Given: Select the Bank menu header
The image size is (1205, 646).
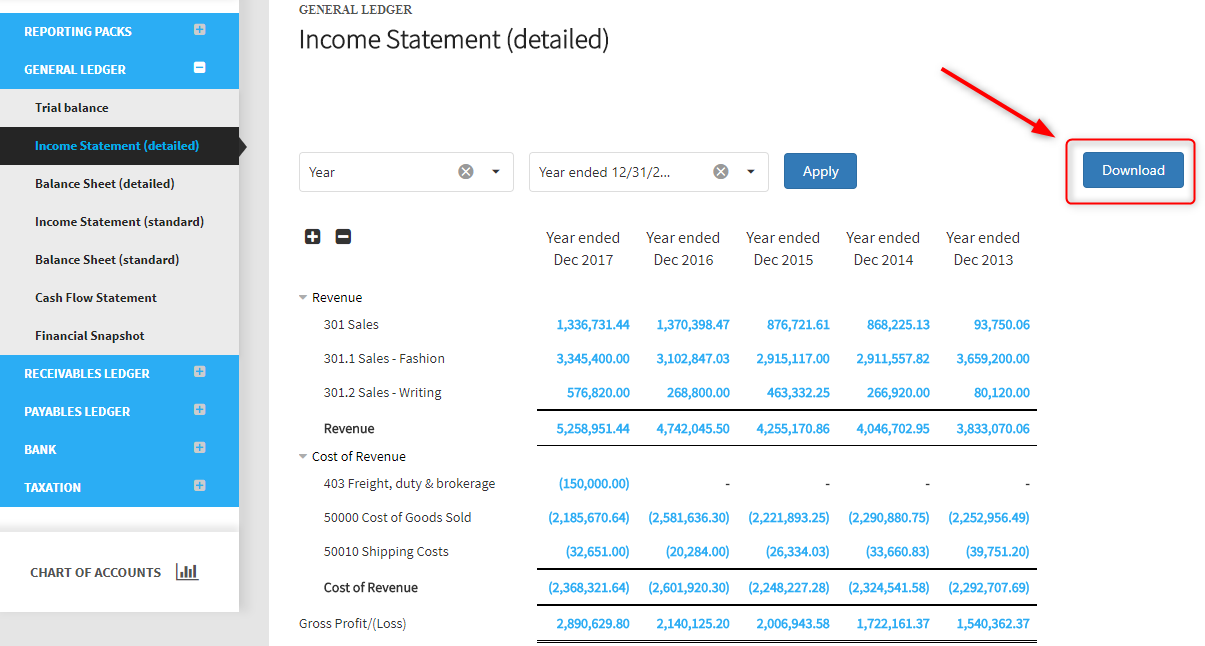Looking at the screenshot, I should pos(40,449).
